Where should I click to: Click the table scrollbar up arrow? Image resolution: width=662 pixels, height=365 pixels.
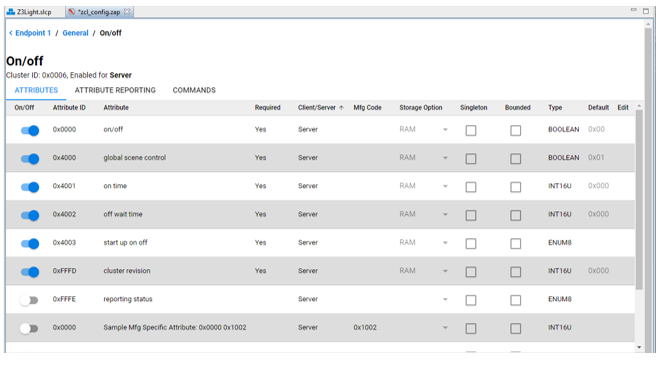(639, 106)
